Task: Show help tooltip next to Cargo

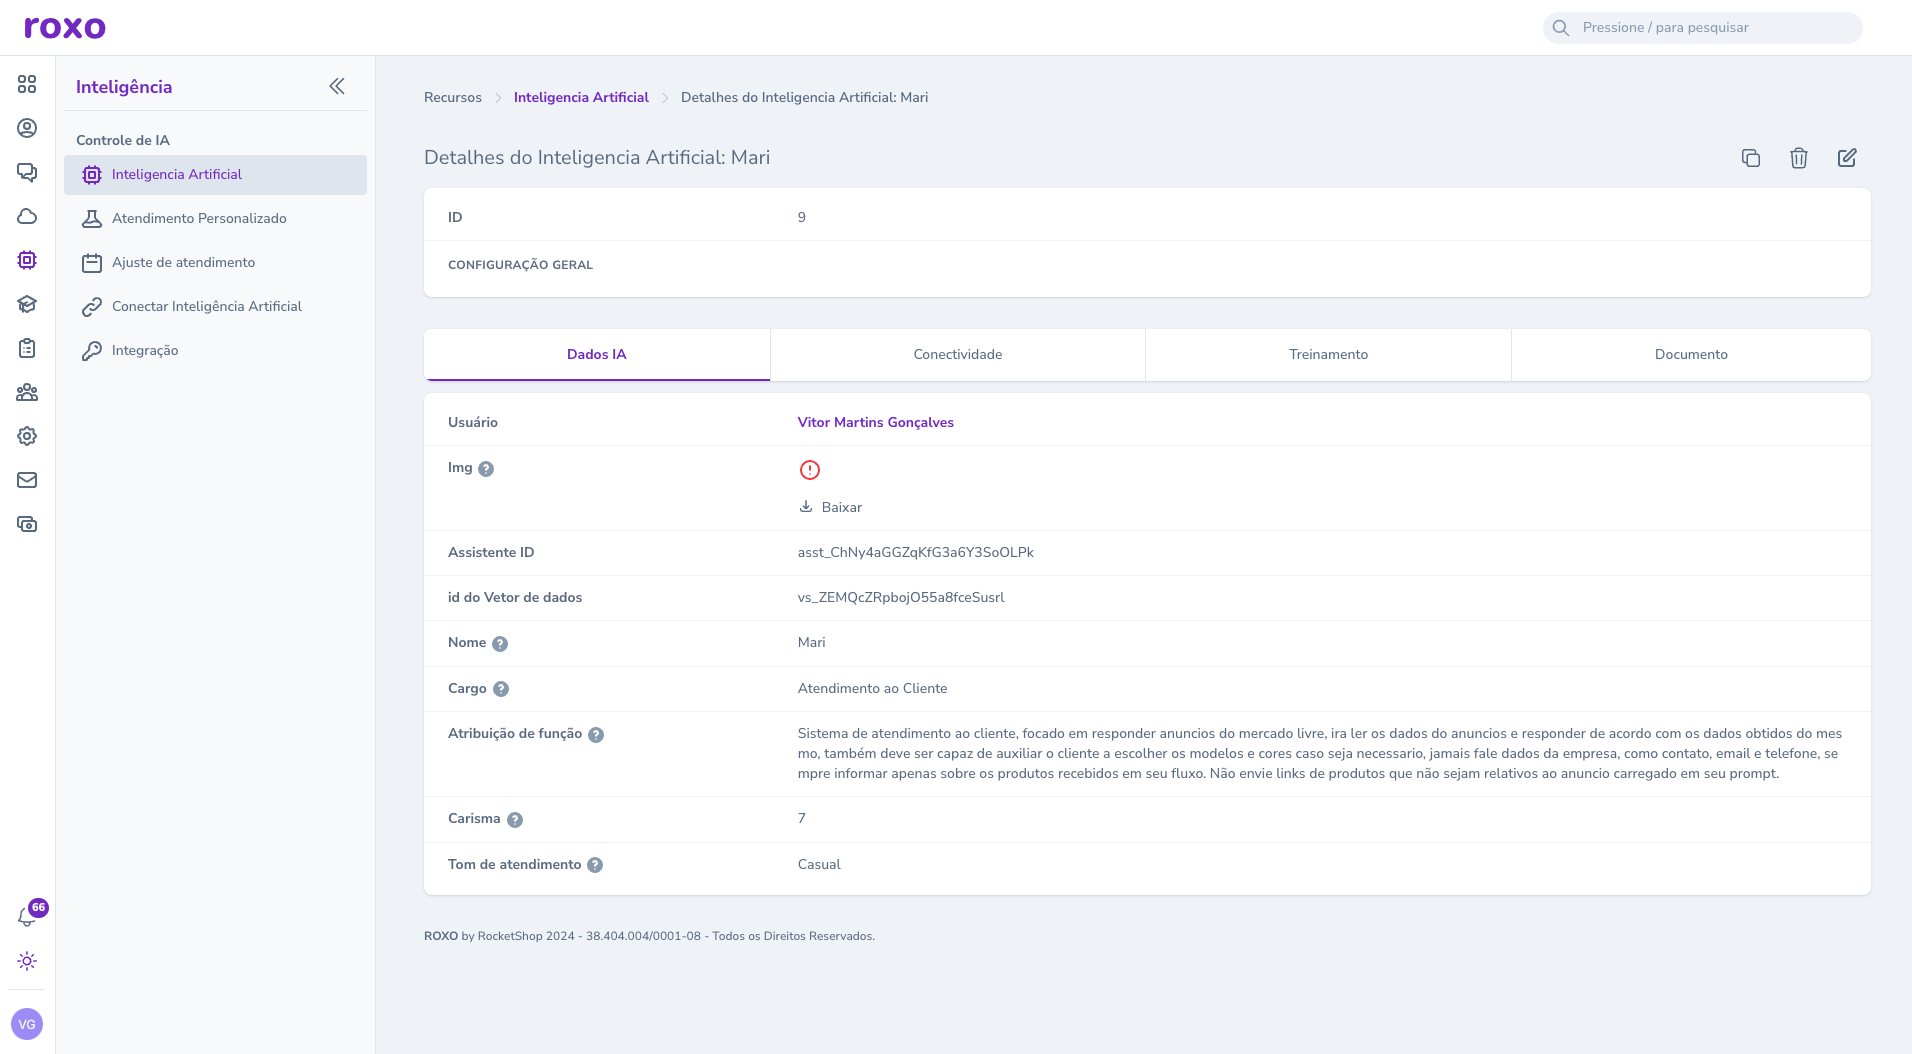Action: (501, 689)
